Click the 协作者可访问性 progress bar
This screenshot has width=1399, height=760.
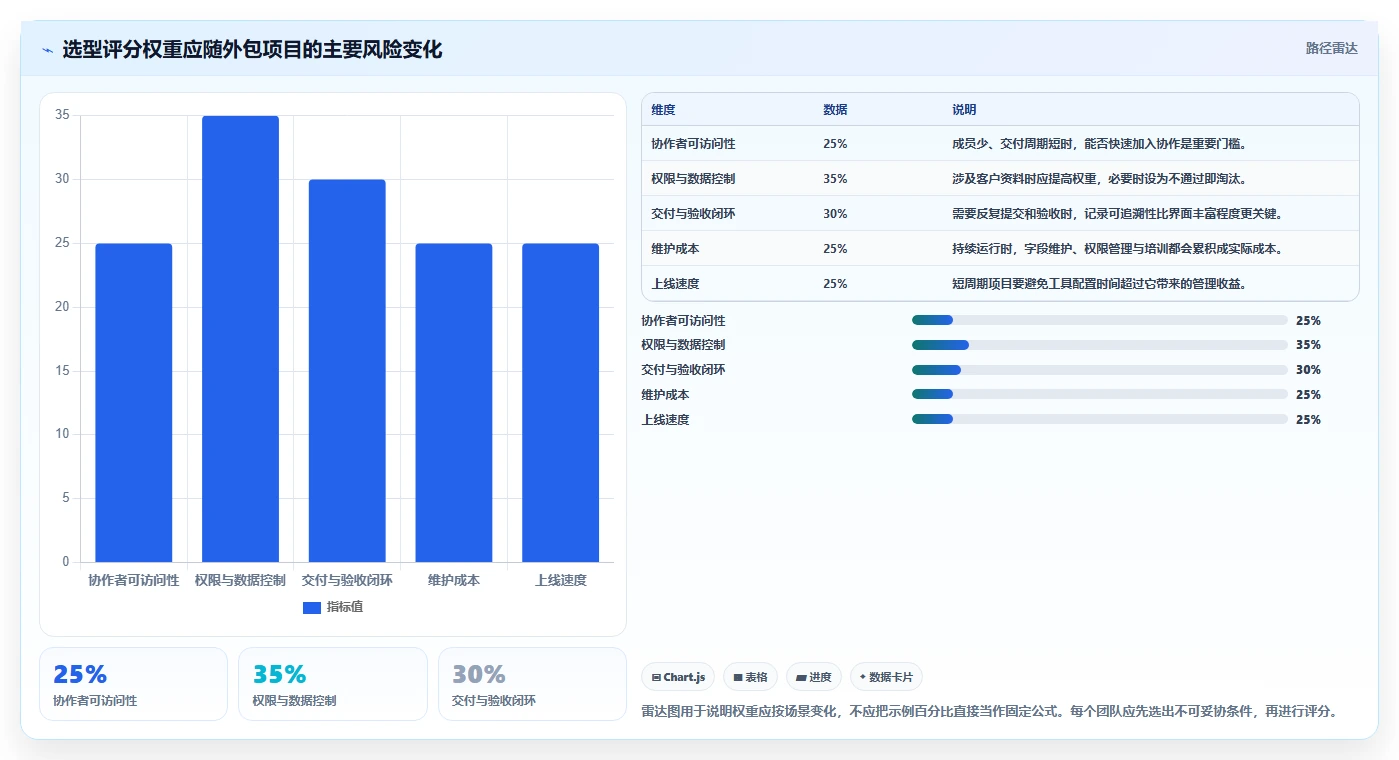point(1099,320)
